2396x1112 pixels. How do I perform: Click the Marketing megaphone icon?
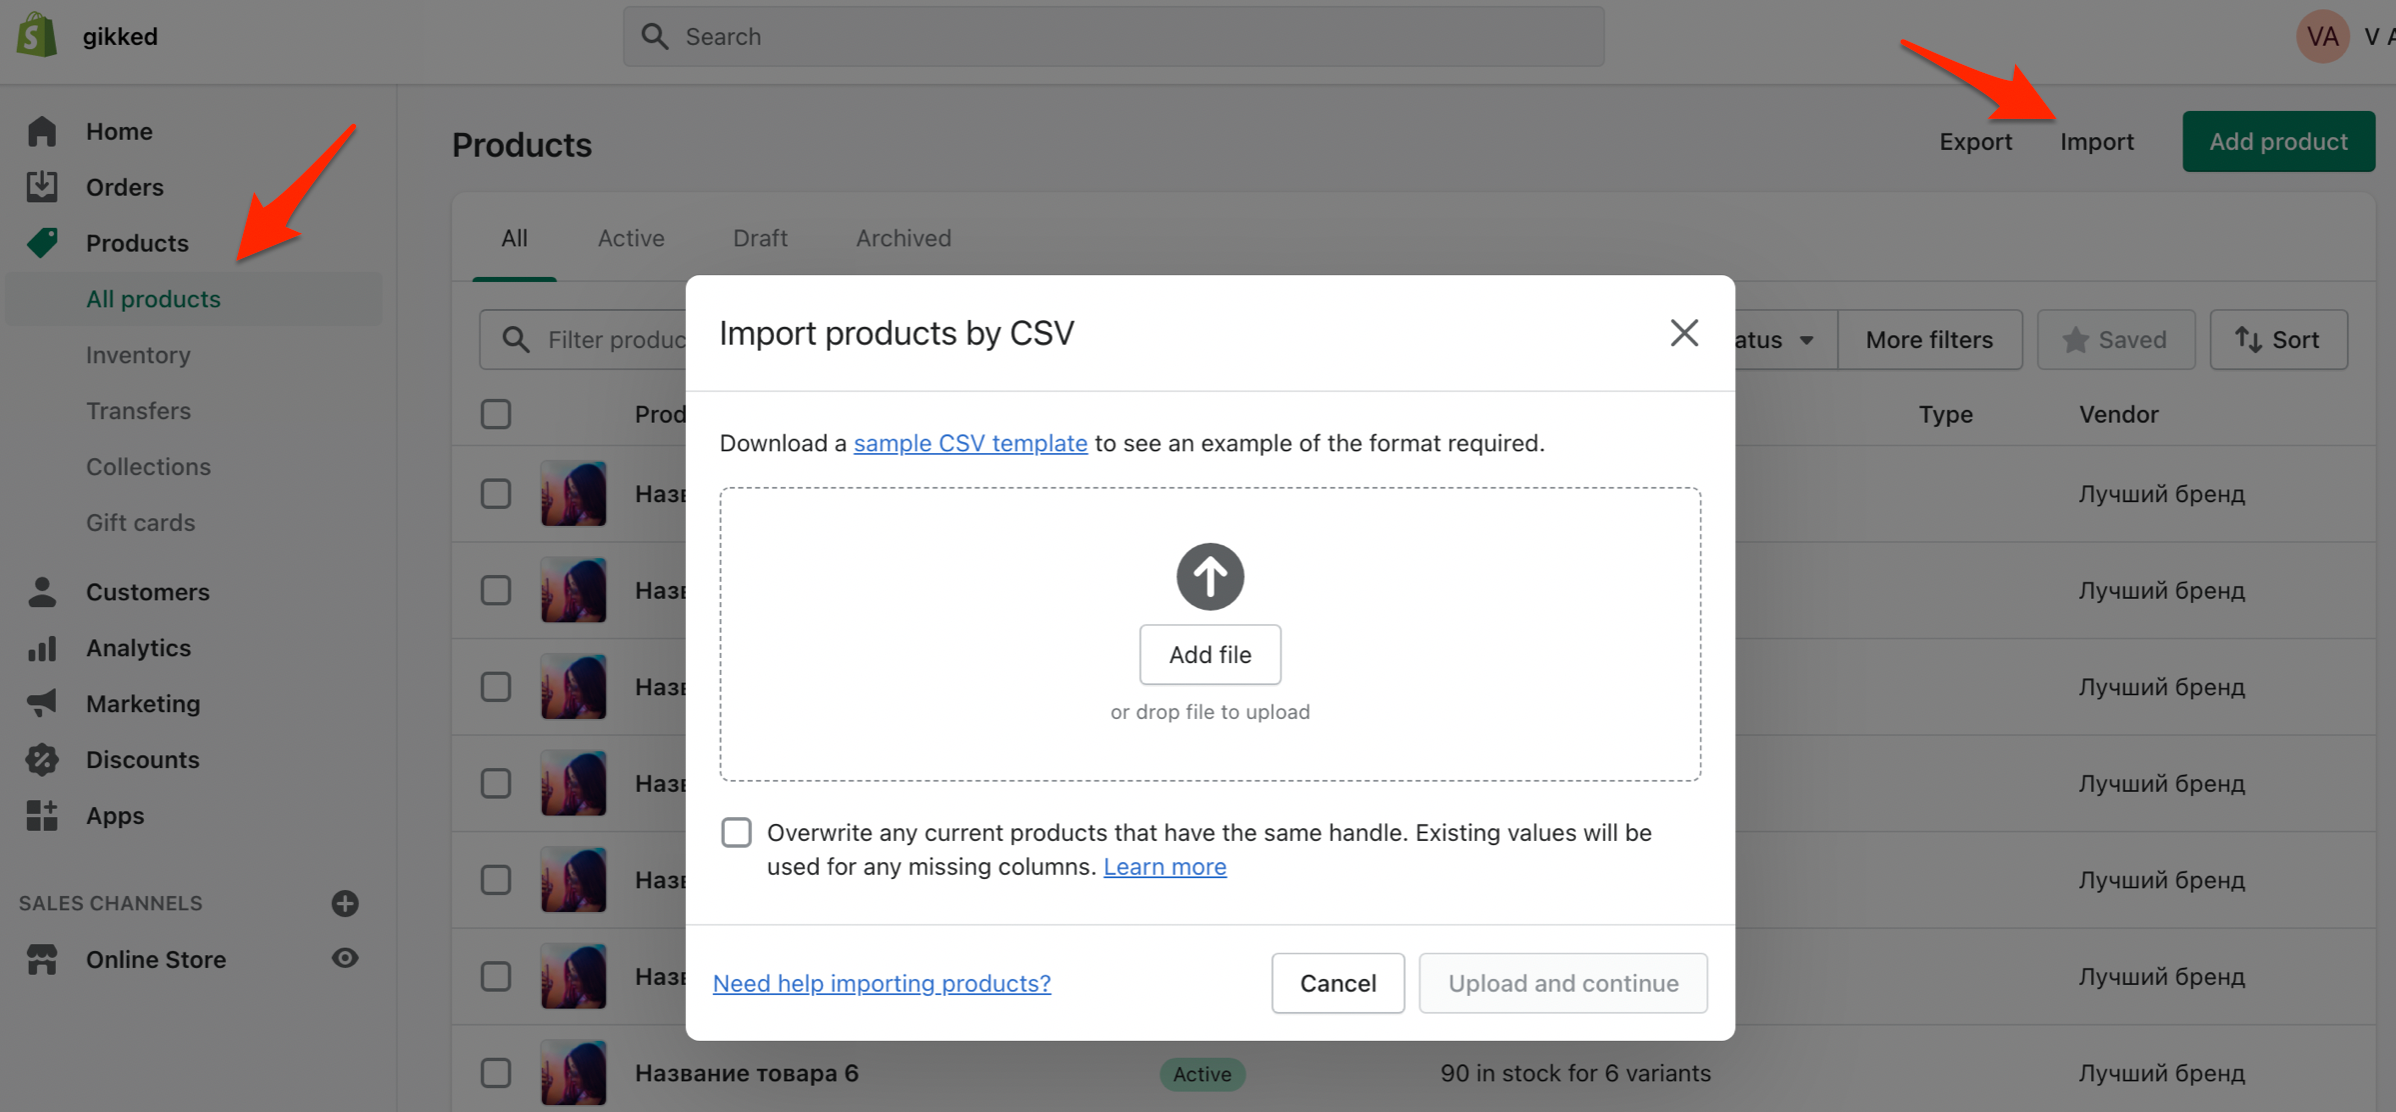click(x=42, y=703)
